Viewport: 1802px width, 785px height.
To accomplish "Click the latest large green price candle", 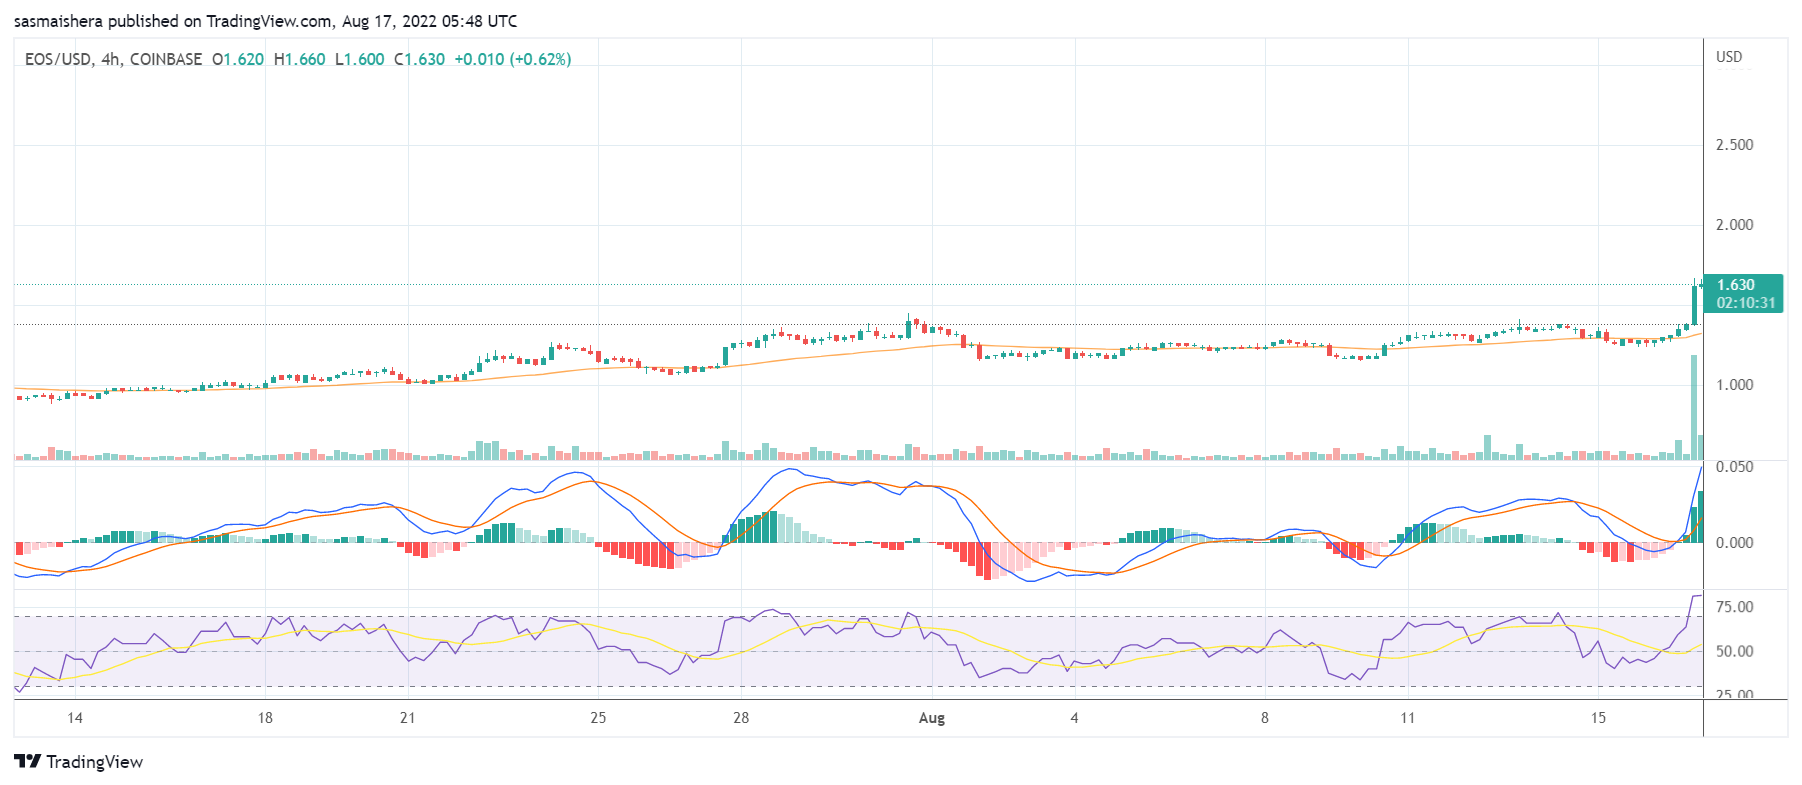I will coord(1694,303).
